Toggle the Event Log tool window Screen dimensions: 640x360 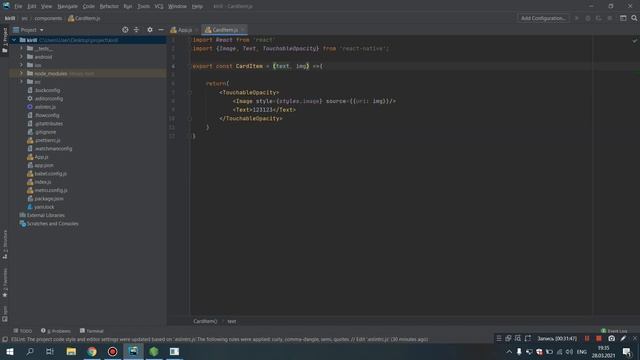[614, 331]
